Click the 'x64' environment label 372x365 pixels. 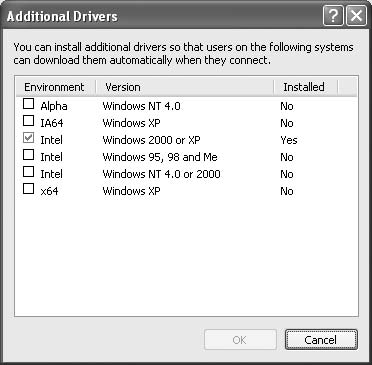(49, 191)
